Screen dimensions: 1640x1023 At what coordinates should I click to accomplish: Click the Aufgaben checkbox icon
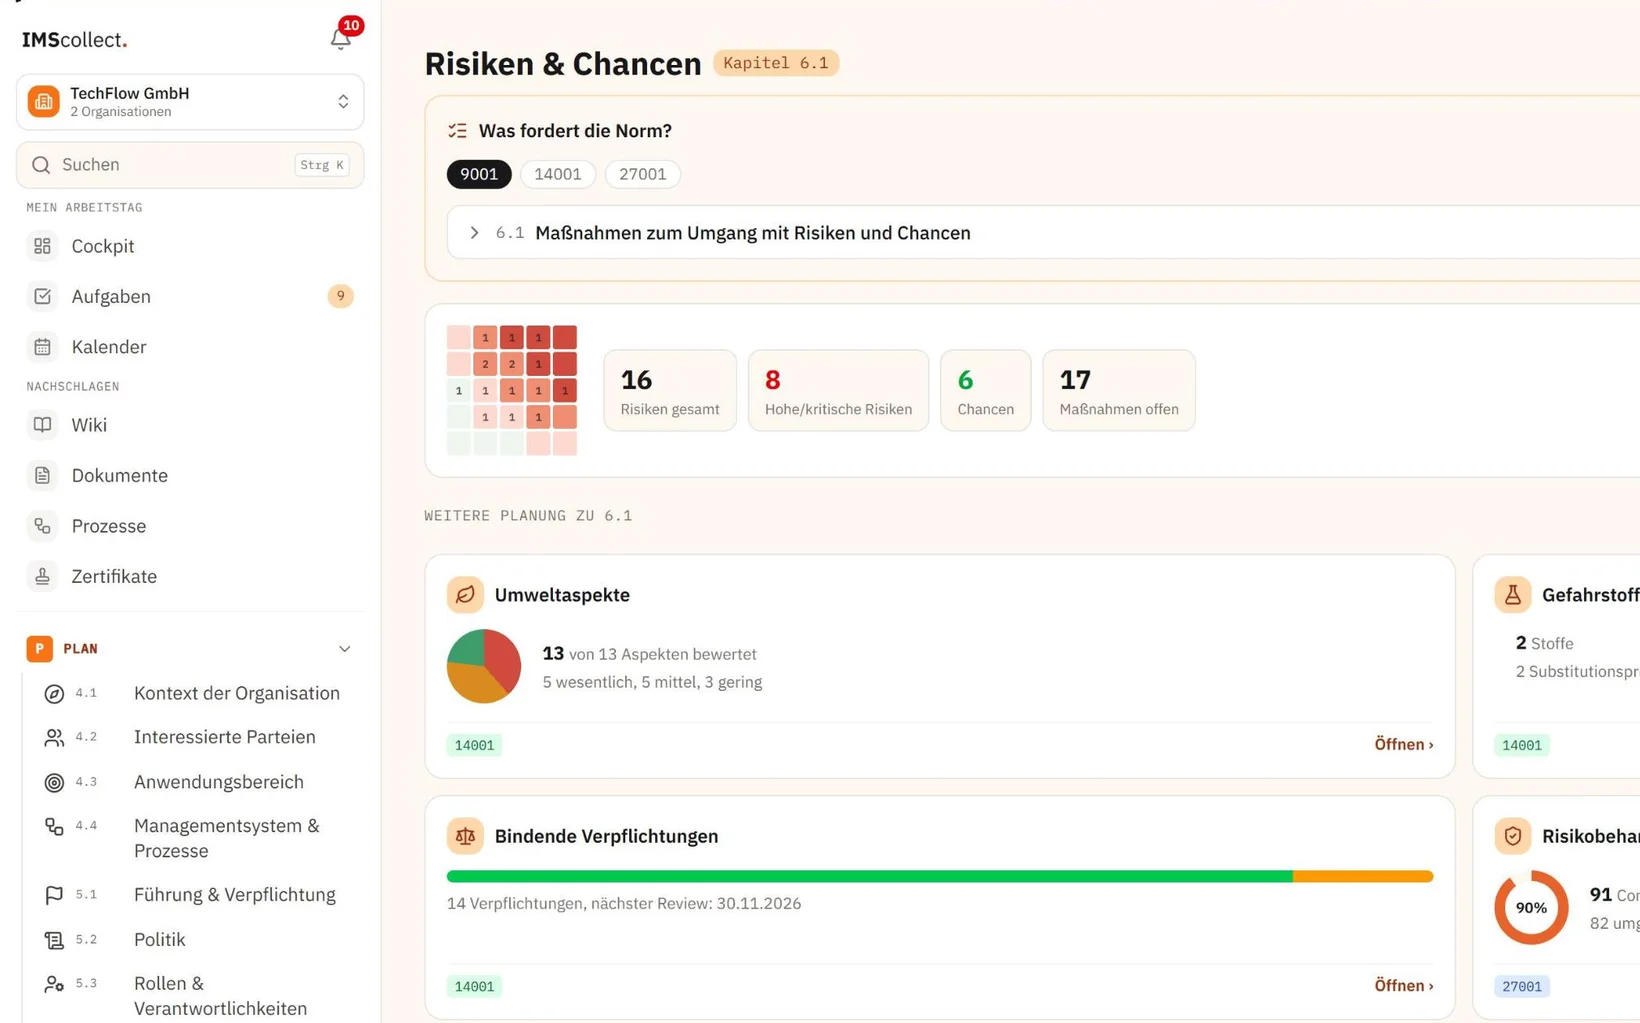tap(42, 296)
